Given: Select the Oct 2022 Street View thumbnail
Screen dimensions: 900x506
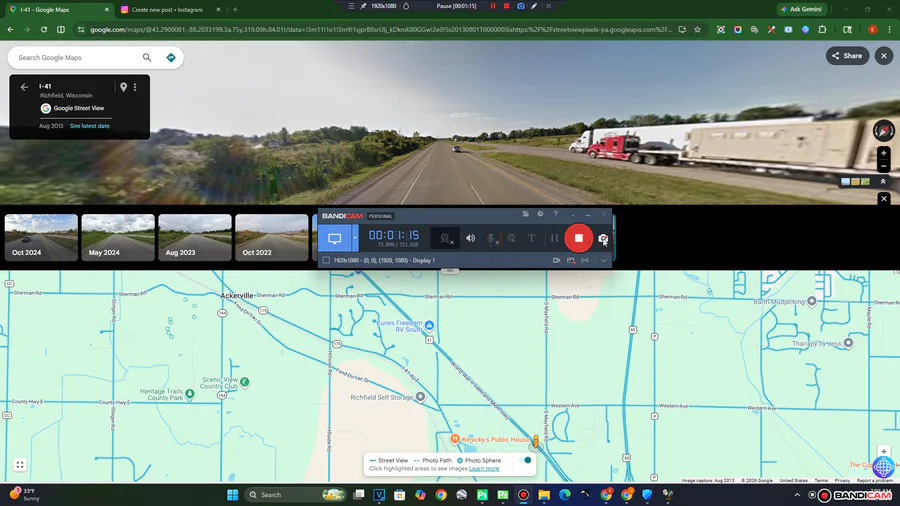Looking at the screenshot, I should tap(272, 238).
